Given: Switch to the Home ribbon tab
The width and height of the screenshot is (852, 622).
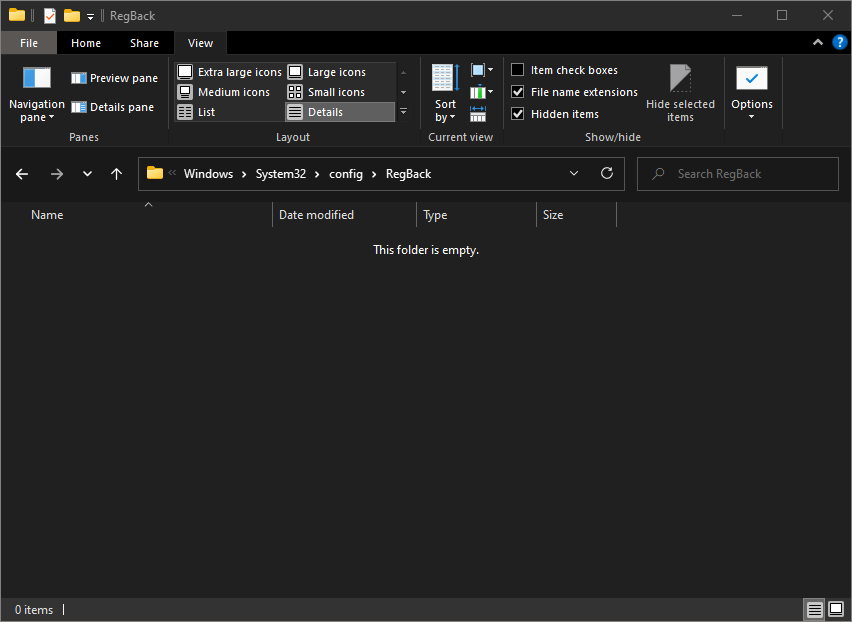Looking at the screenshot, I should (x=86, y=43).
